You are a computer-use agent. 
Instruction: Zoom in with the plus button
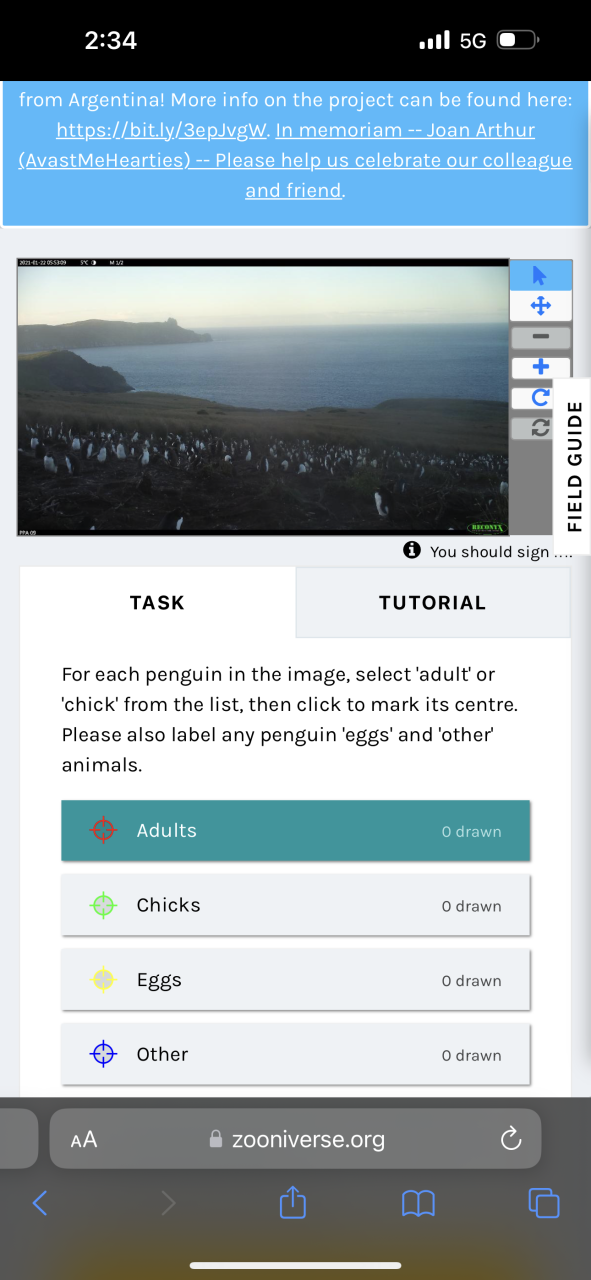(540, 368)
